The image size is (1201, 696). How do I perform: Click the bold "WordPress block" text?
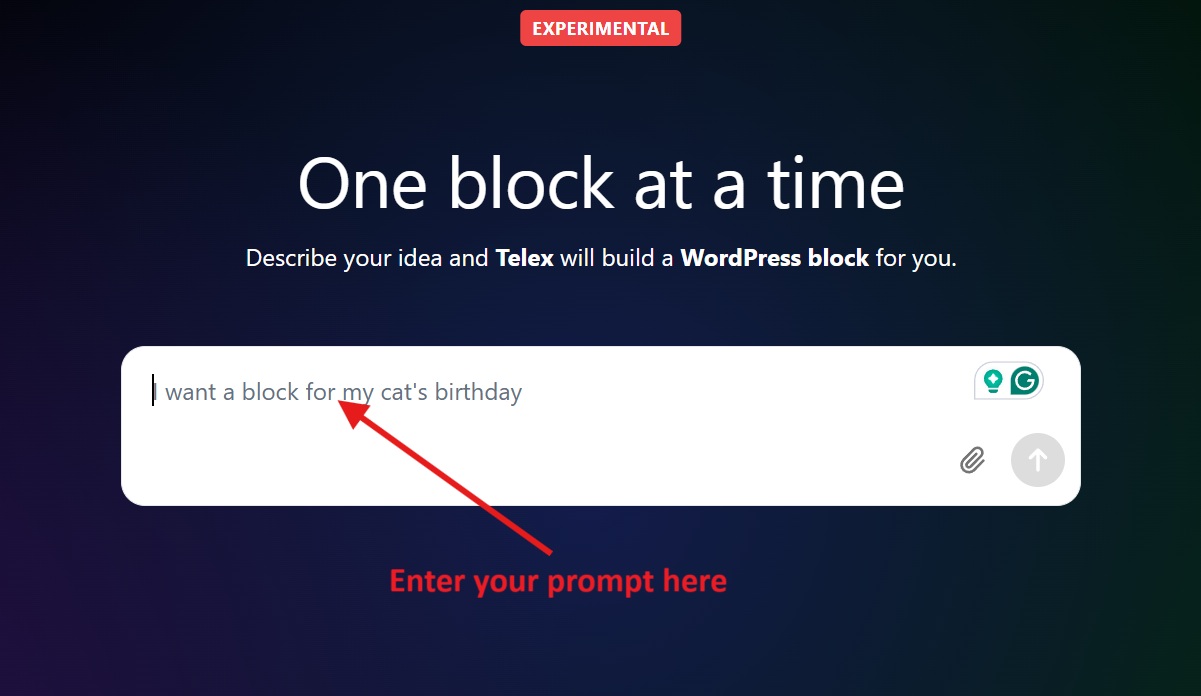(774, 258)
